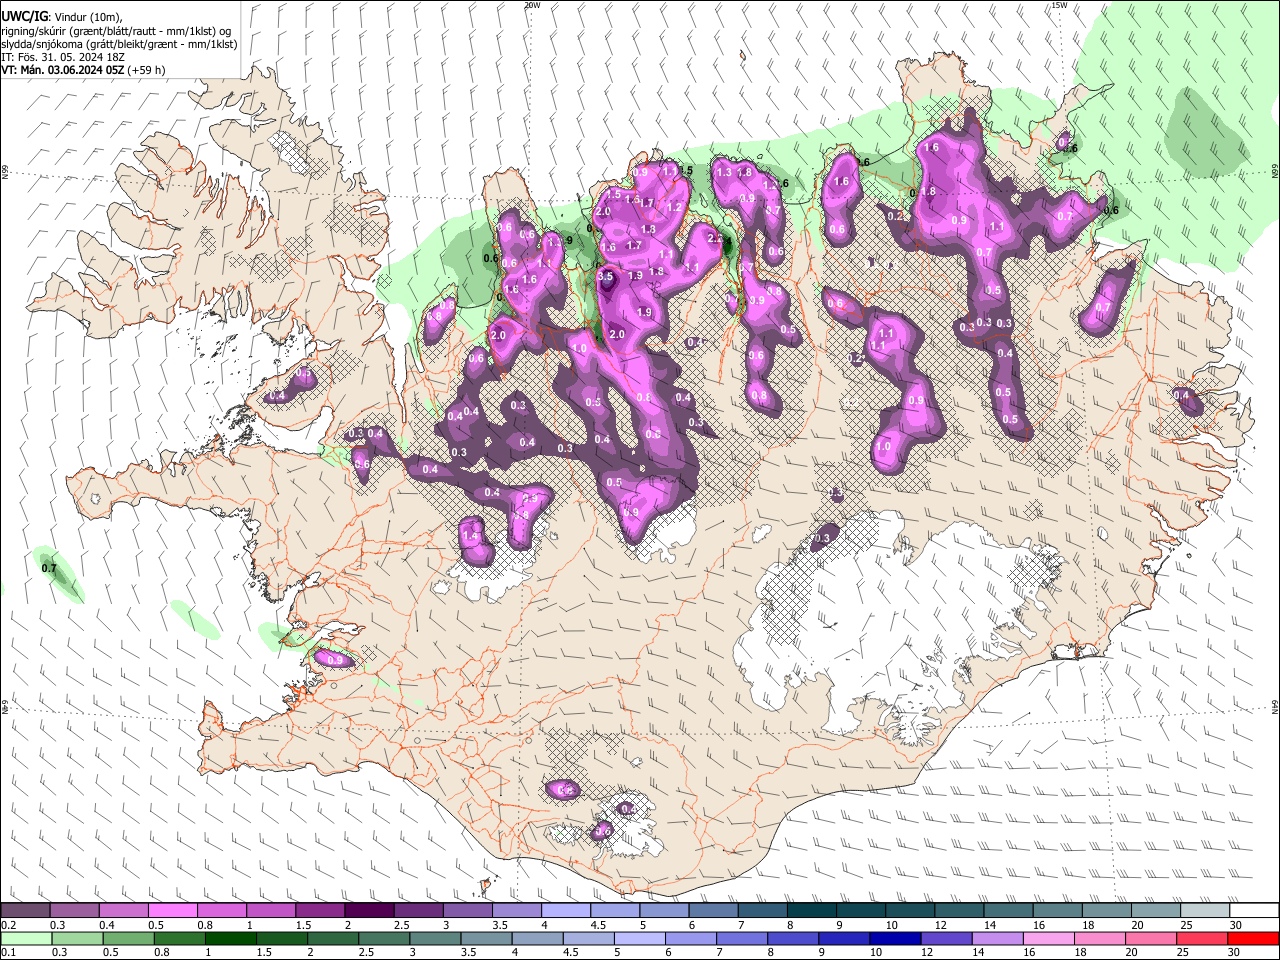The height and width of the screenshot is (960, 1280).
Task: Click the "30" value in the lower legend
Action: 1234,952
